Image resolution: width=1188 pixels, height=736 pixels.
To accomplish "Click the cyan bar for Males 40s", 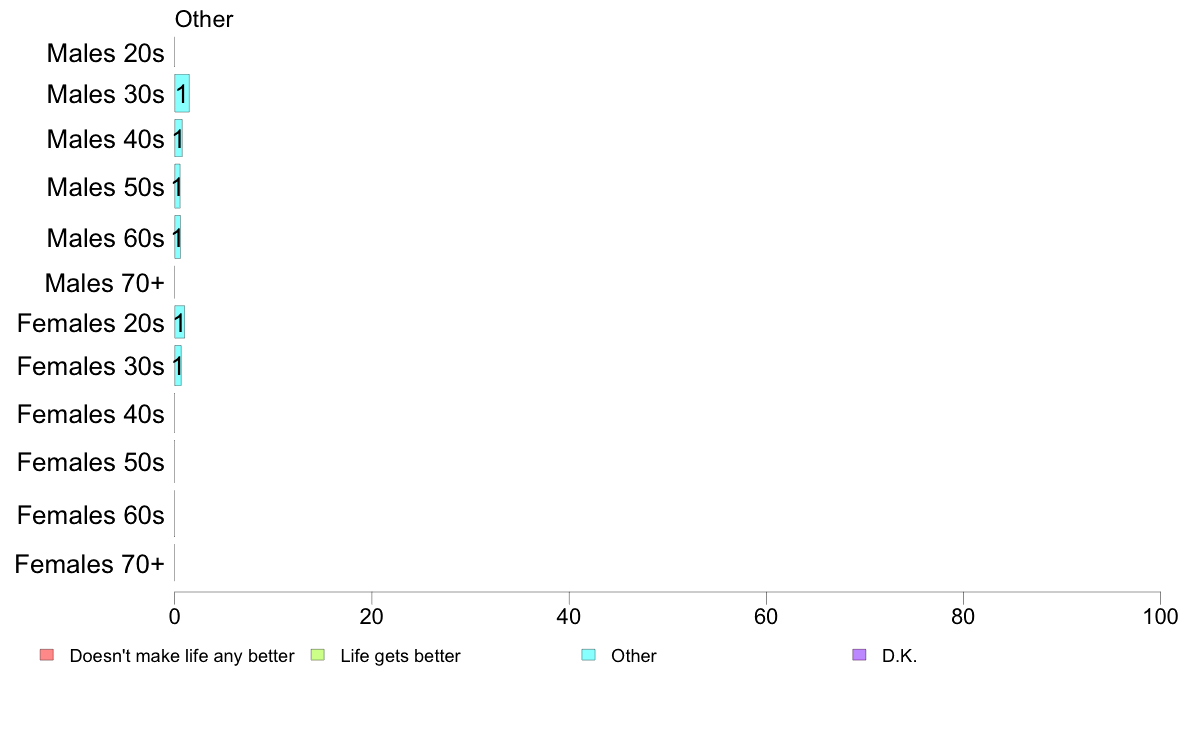I will coord(178,139).
